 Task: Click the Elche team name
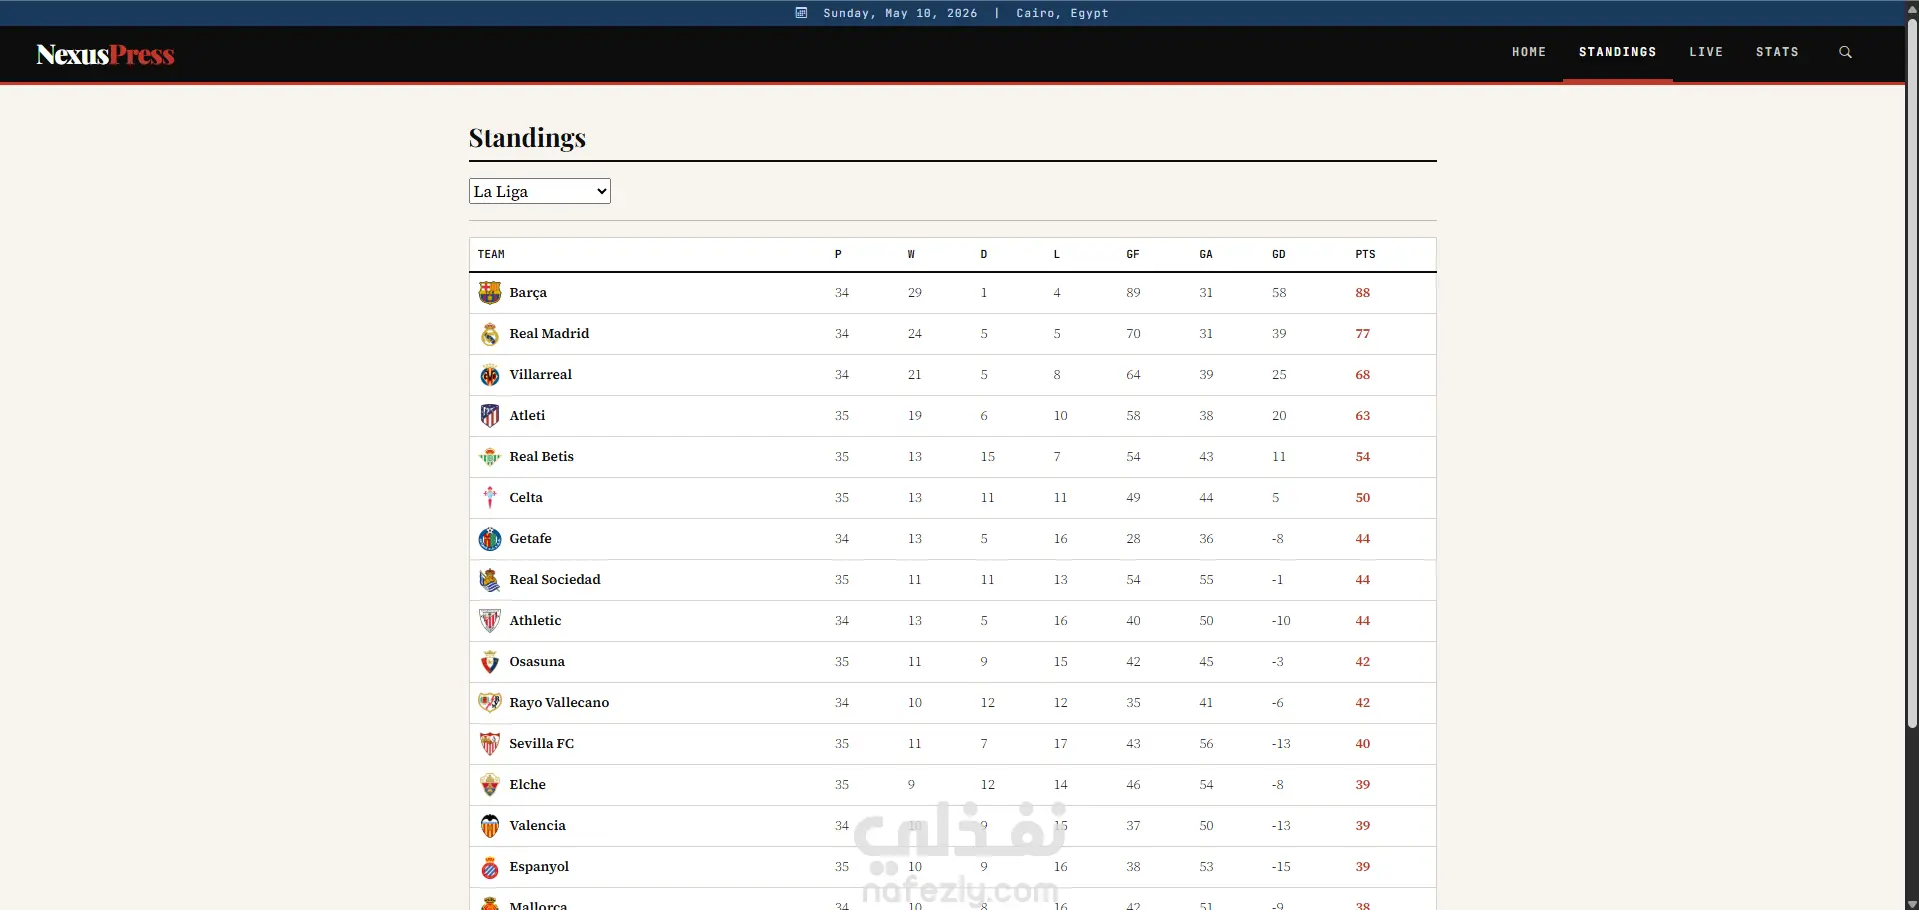point(527,785)
